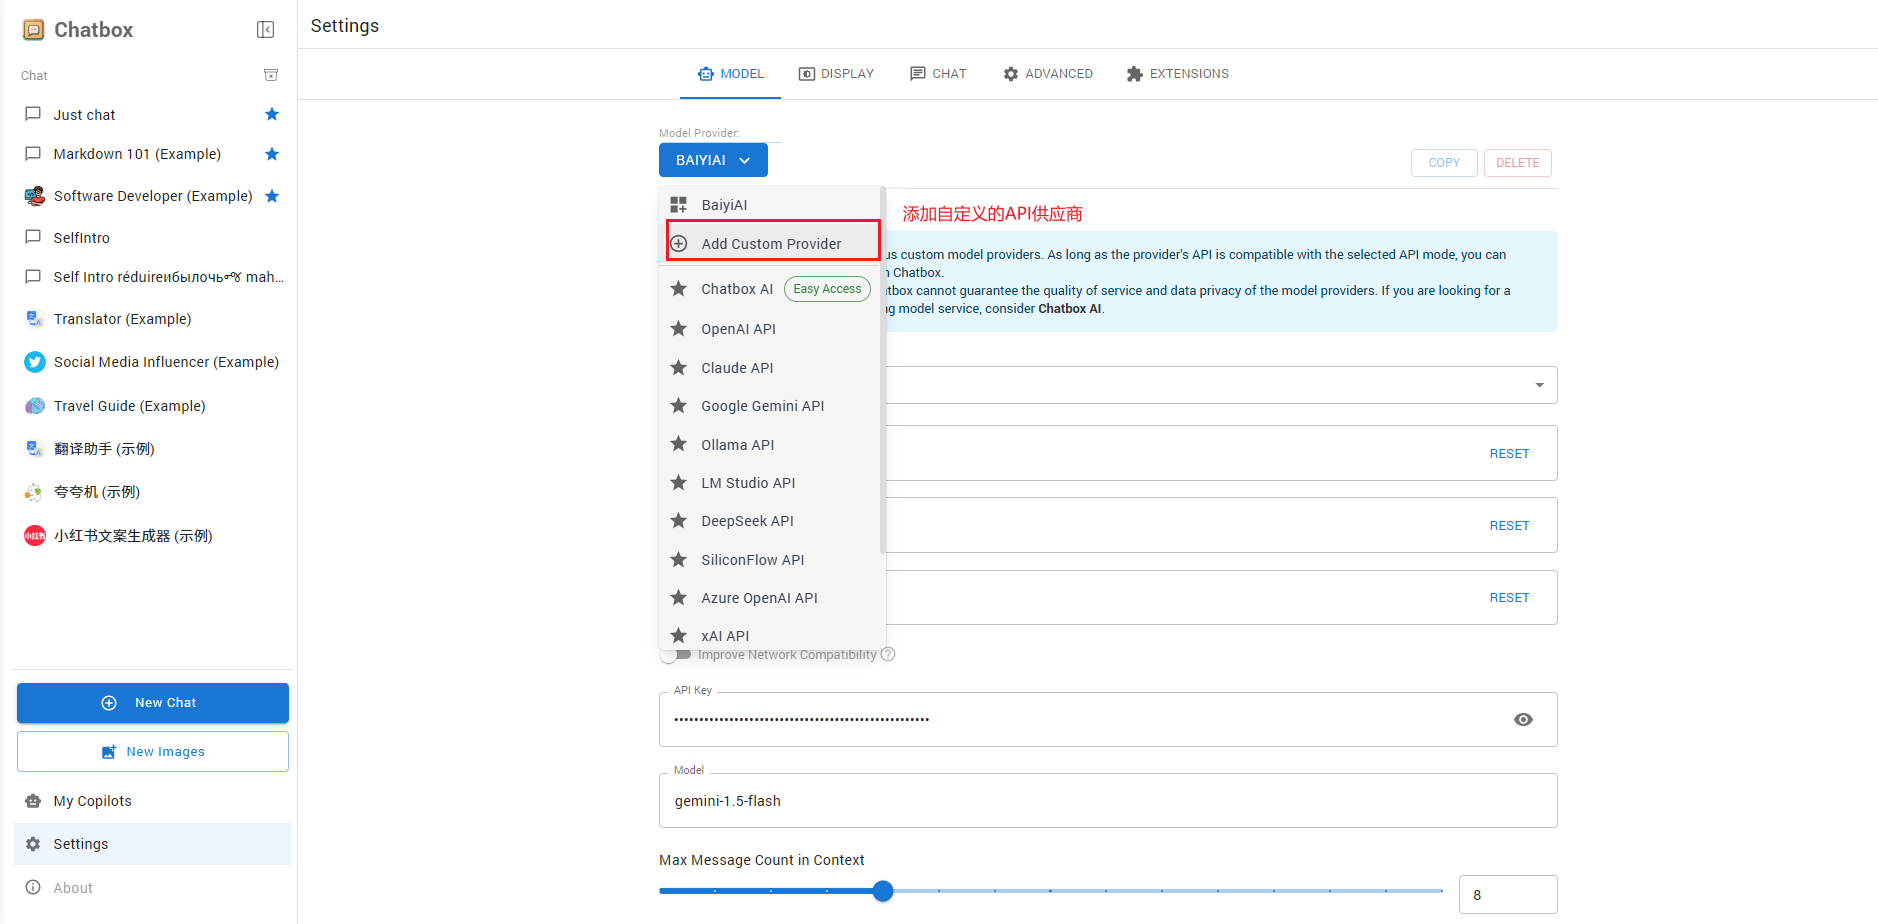Click the help icon next to Improve Network Compatibility
This screenshot has width=1878, height=924.
pos(888,654)
